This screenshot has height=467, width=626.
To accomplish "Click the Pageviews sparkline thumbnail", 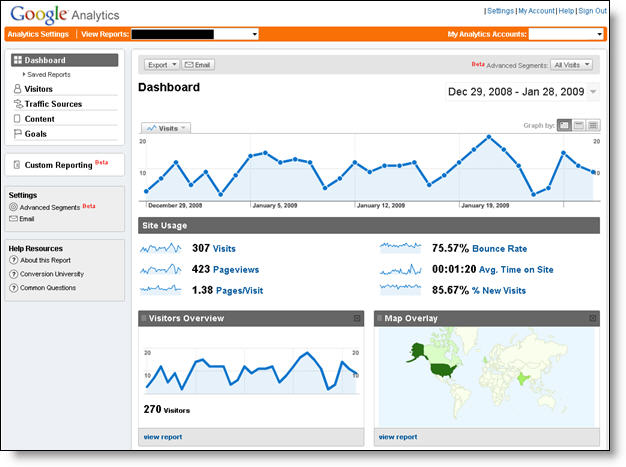I will [160, 269].
